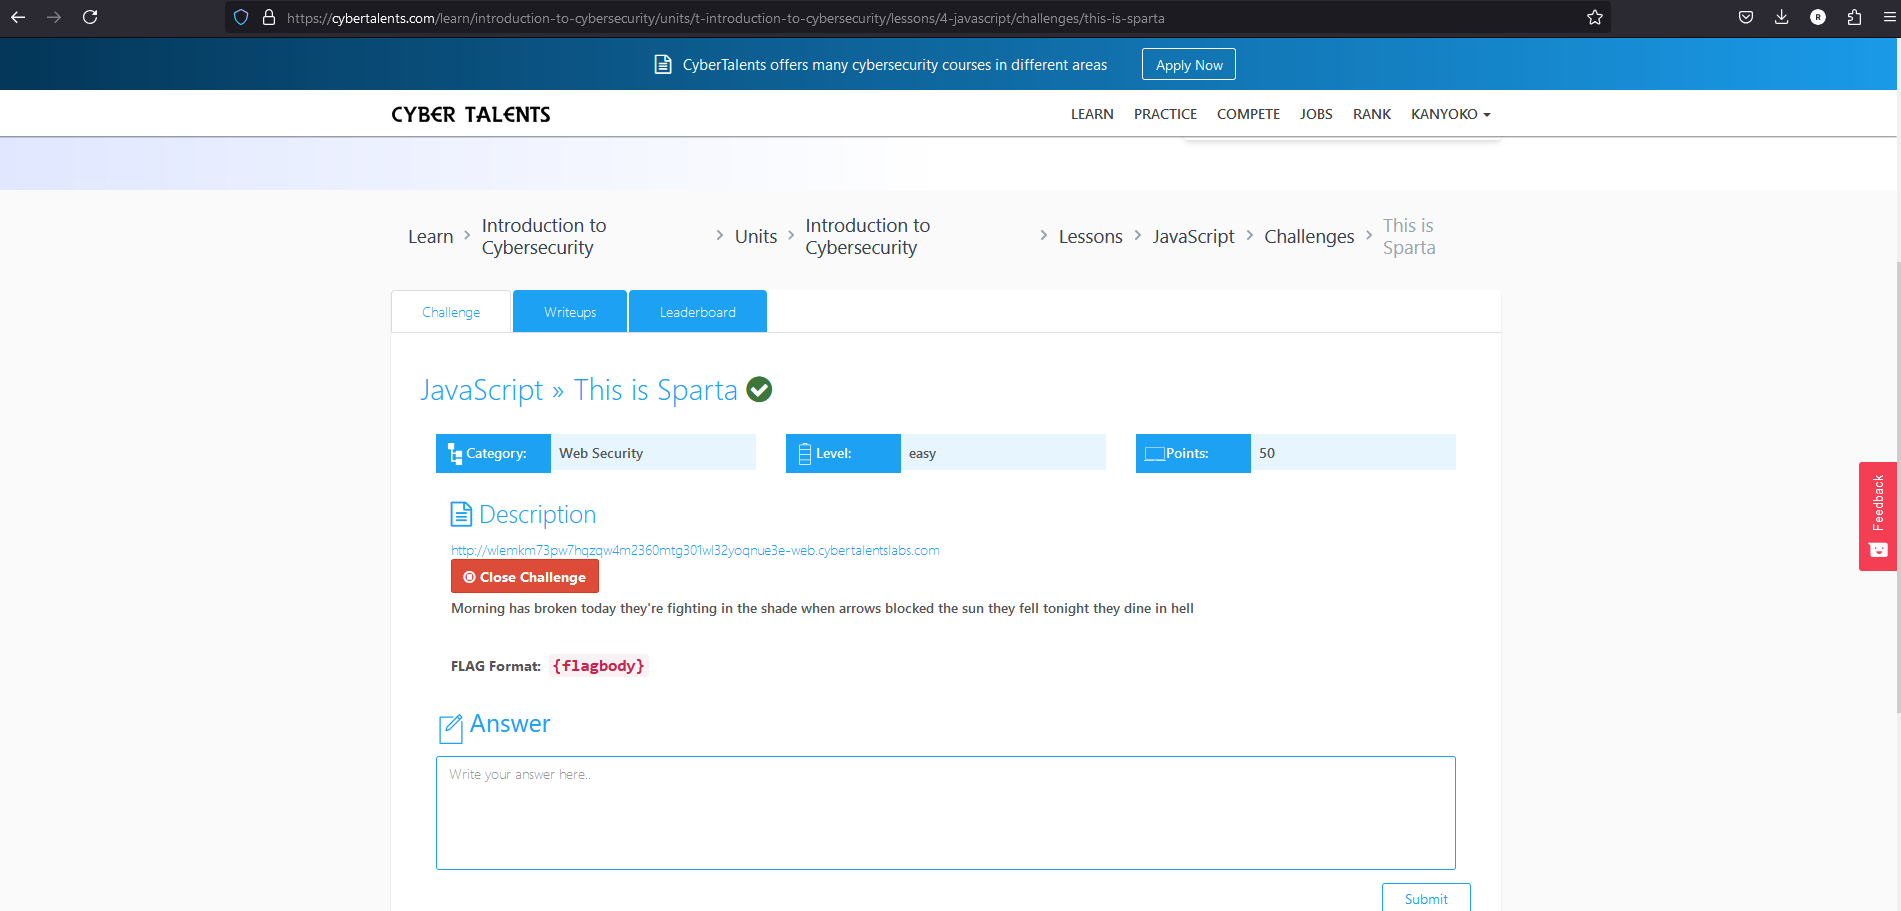
Task: Open browser downloads panel
Action: [1782, 17]
